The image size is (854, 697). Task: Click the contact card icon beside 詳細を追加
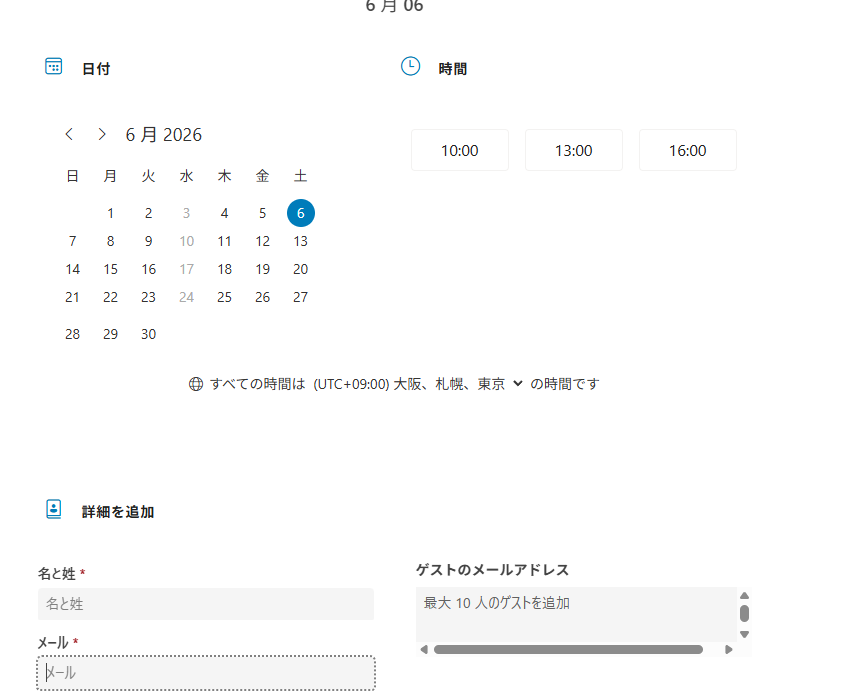[53, 509]
